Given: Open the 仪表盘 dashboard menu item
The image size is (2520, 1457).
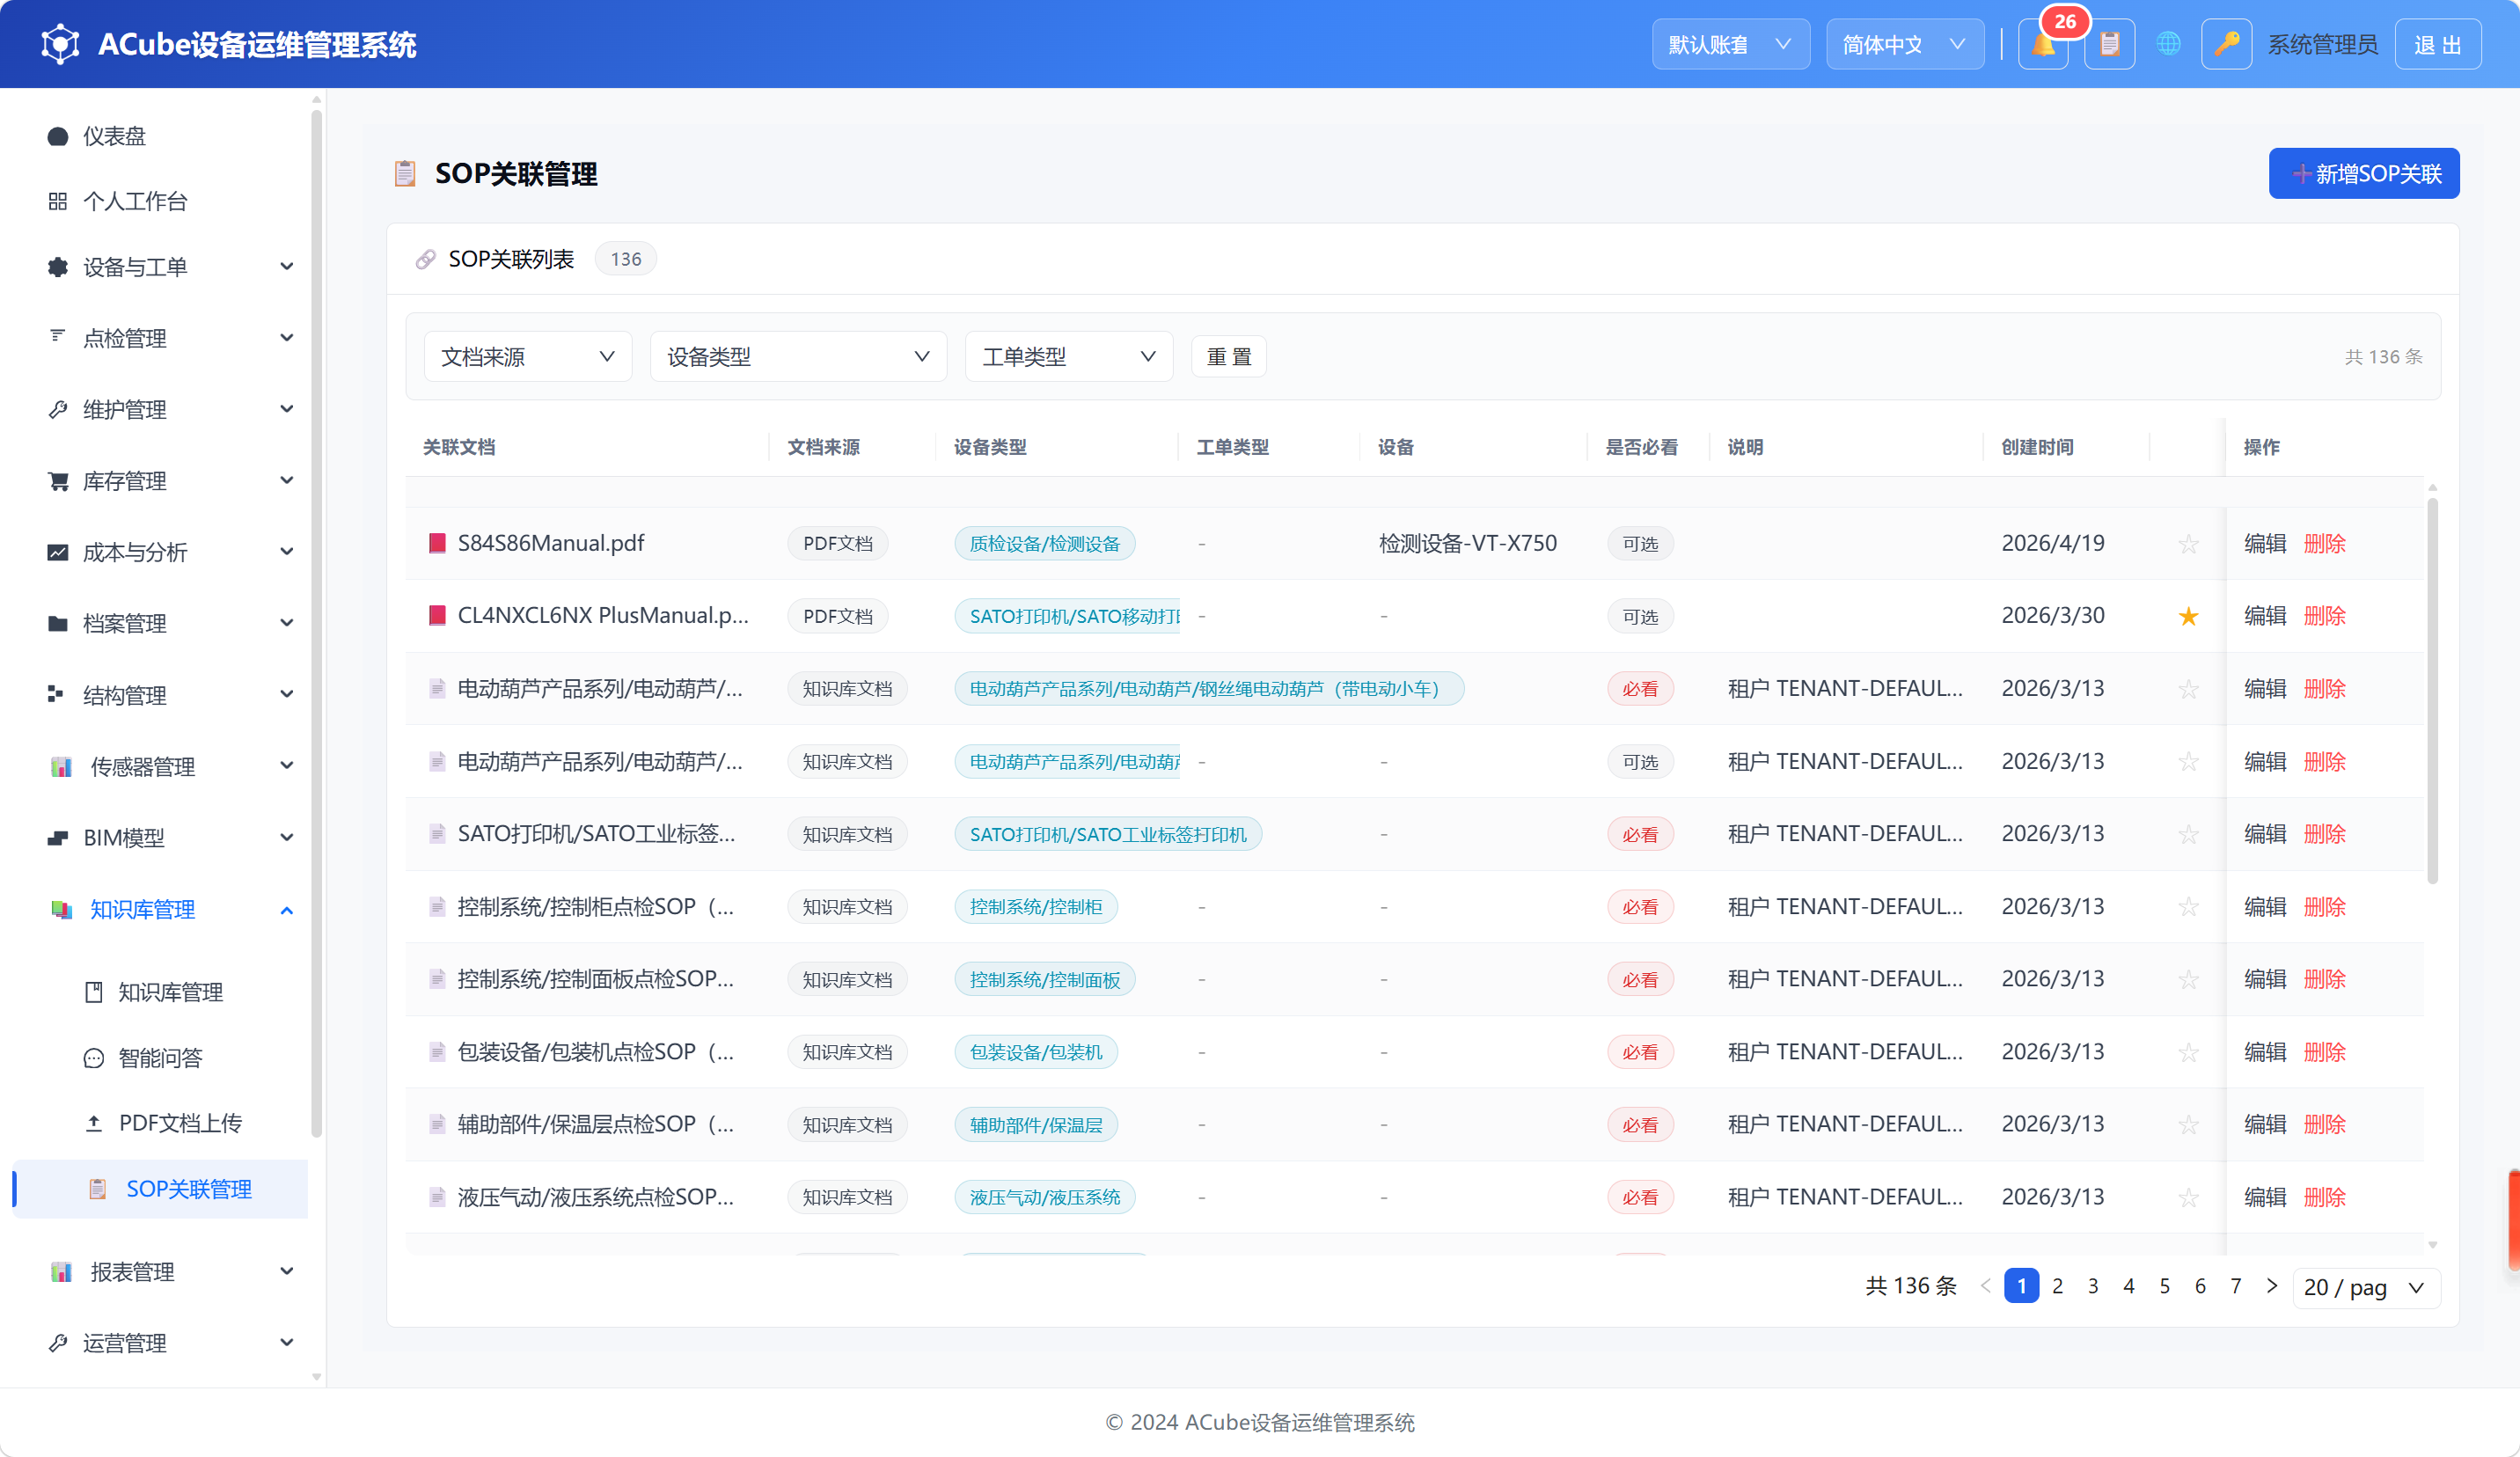Looking at the screenshot, I should pyautogui.click(x=160, y=136).
